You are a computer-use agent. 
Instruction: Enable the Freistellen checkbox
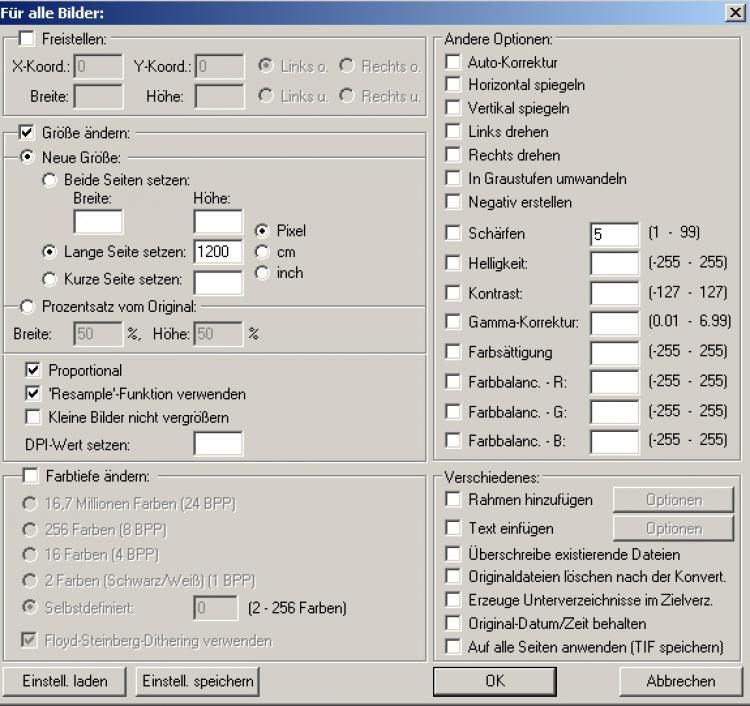(26, 38)
